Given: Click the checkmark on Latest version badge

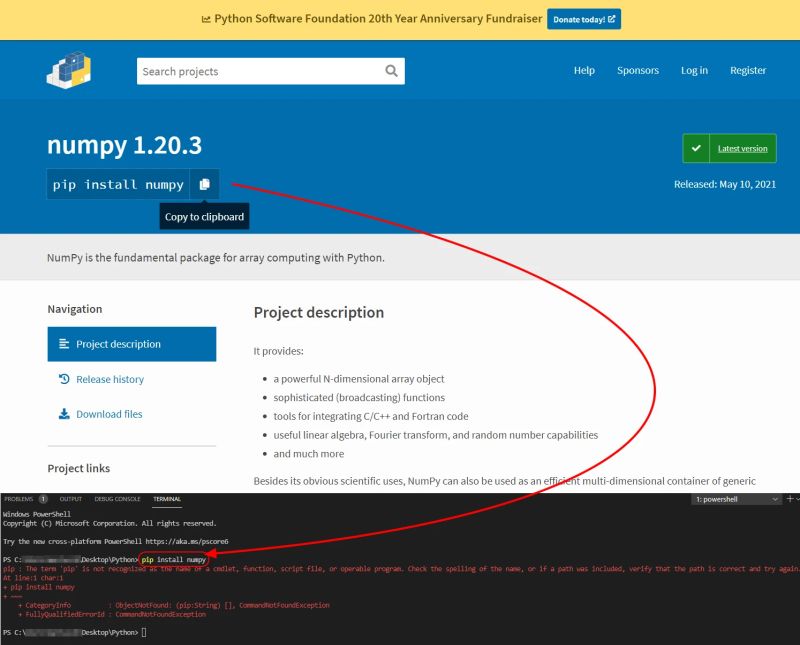Looking at the screenshot, I should 697,147.
